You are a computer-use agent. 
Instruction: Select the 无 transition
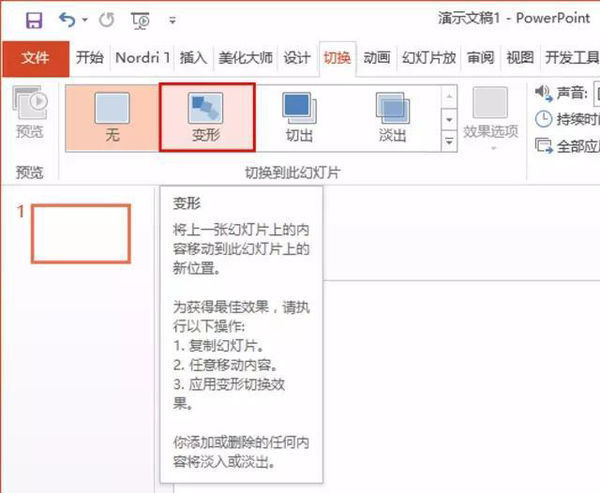coord(112,118)
